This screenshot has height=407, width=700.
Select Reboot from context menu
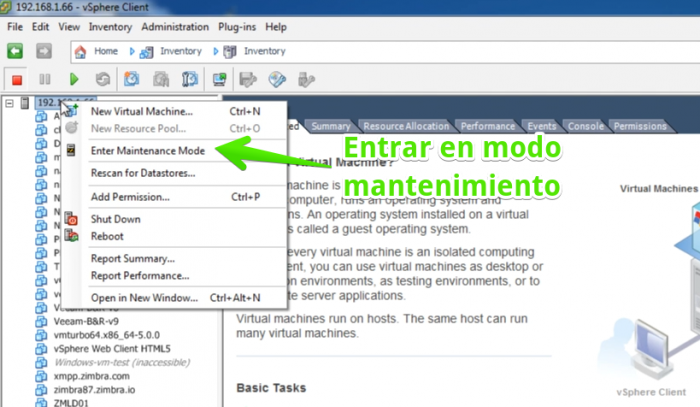175,236
